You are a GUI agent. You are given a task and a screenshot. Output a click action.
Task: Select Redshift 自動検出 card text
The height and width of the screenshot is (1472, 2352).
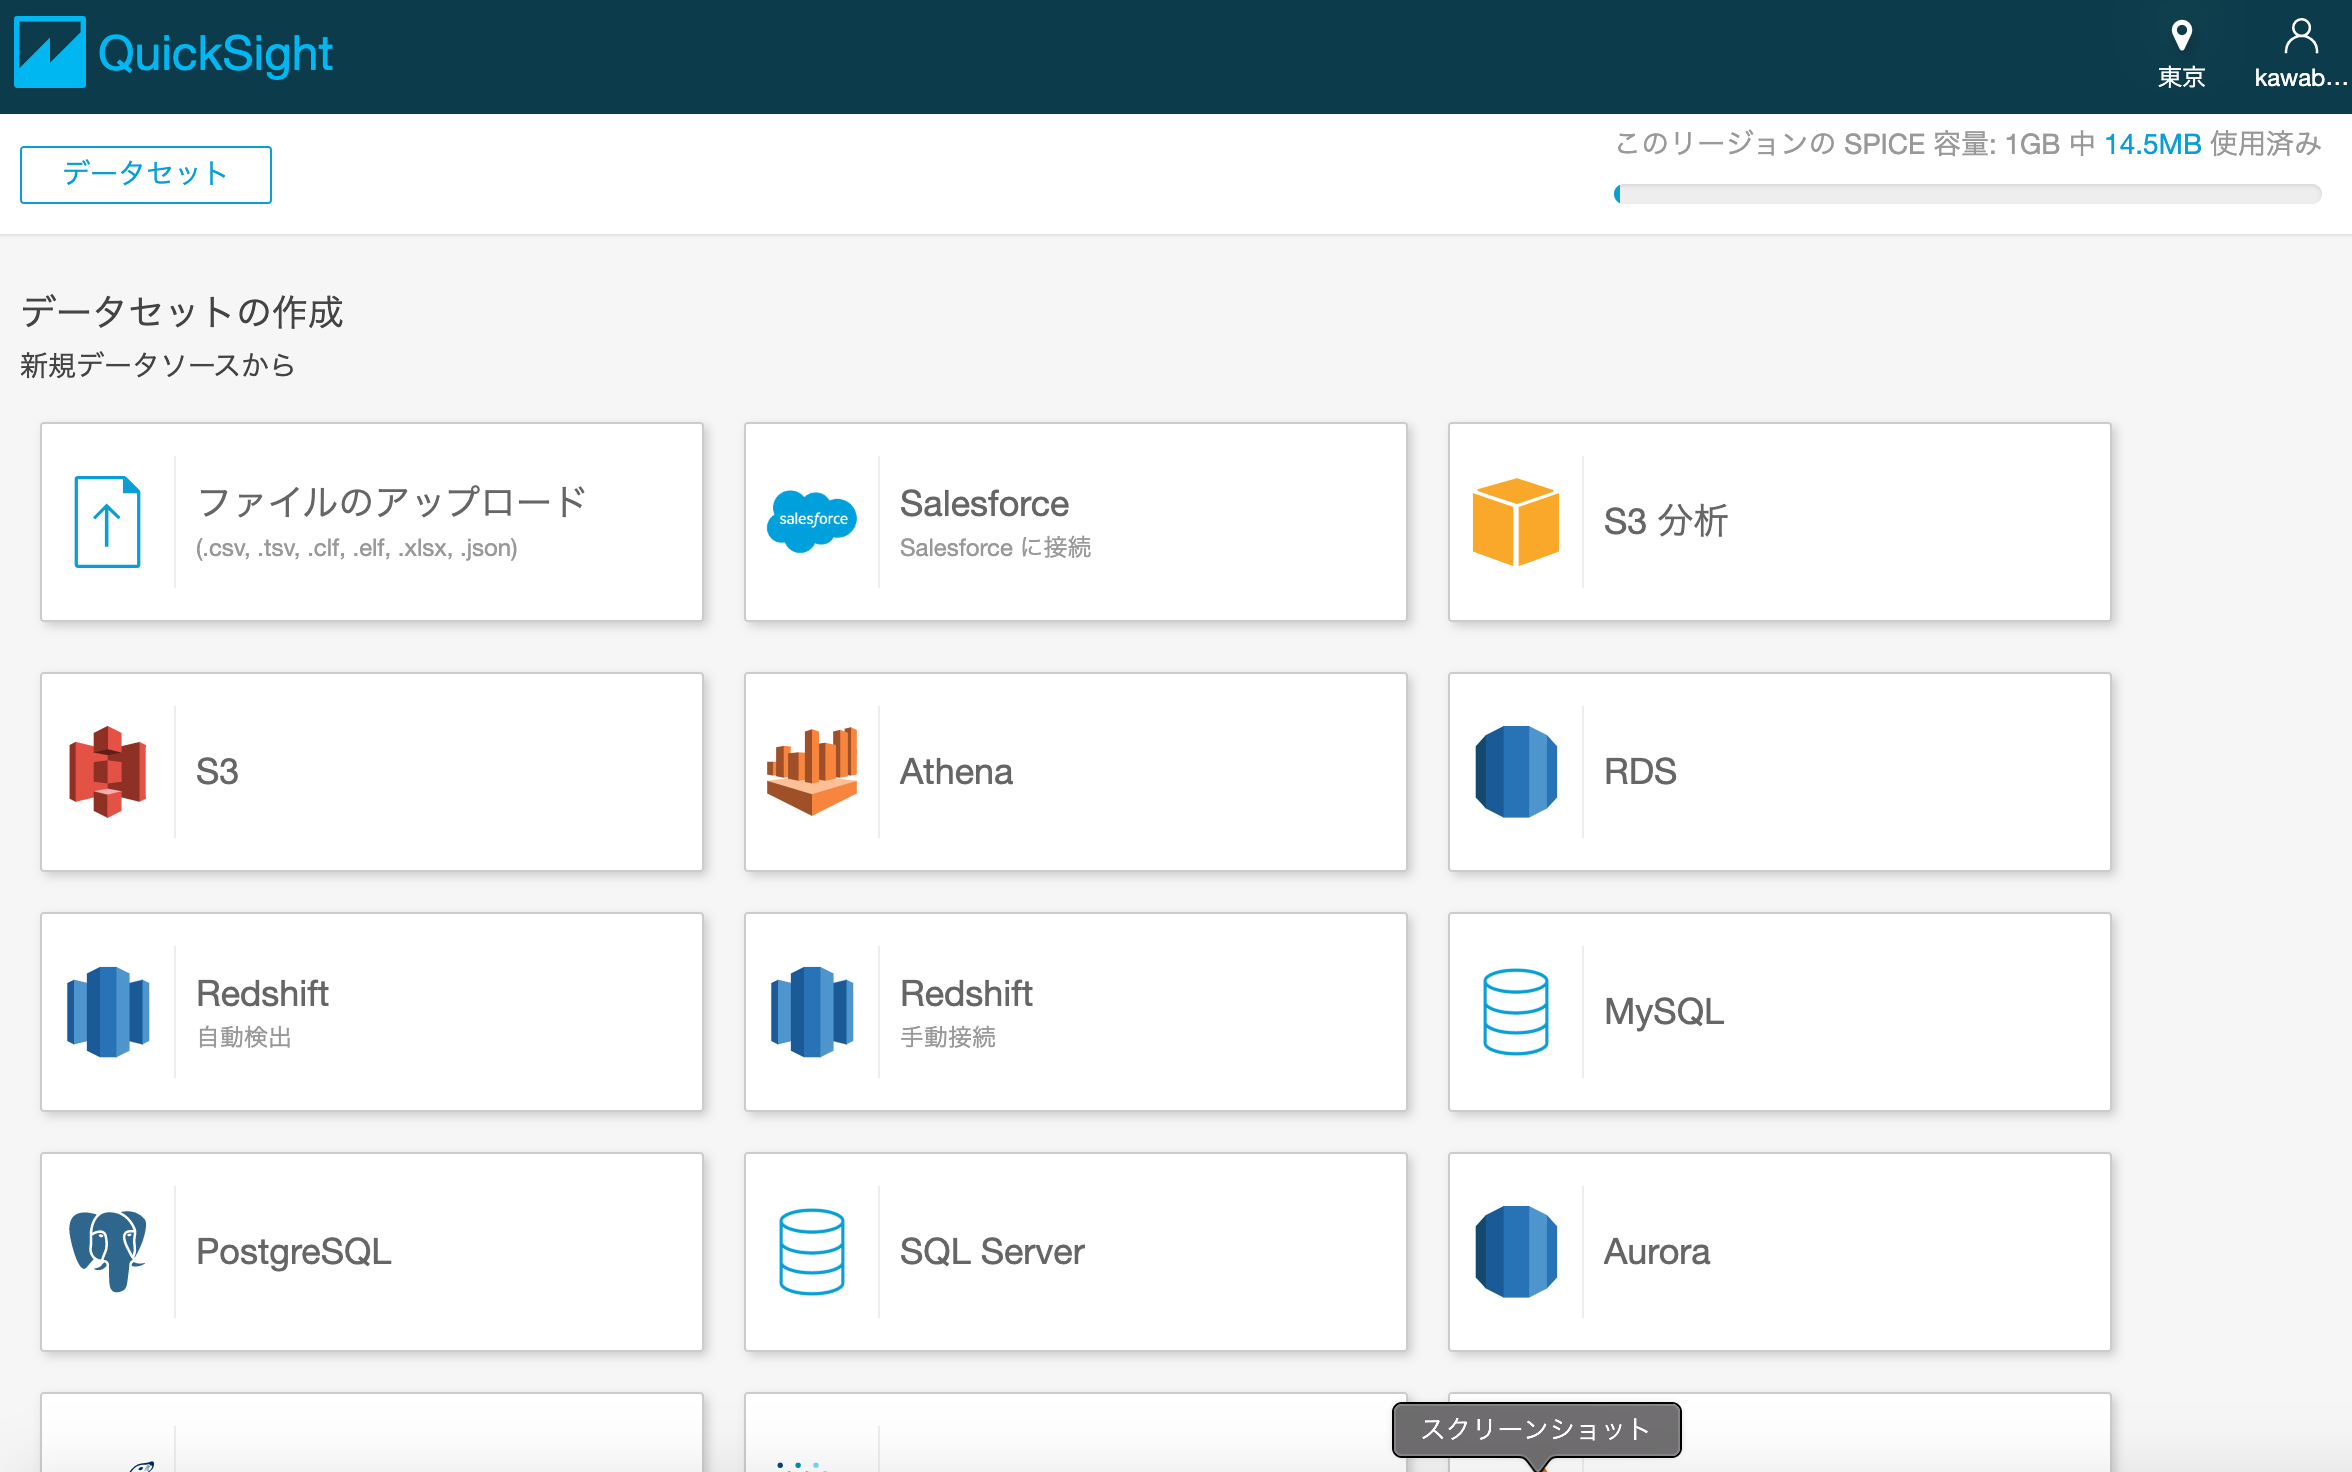(262, 1012)
